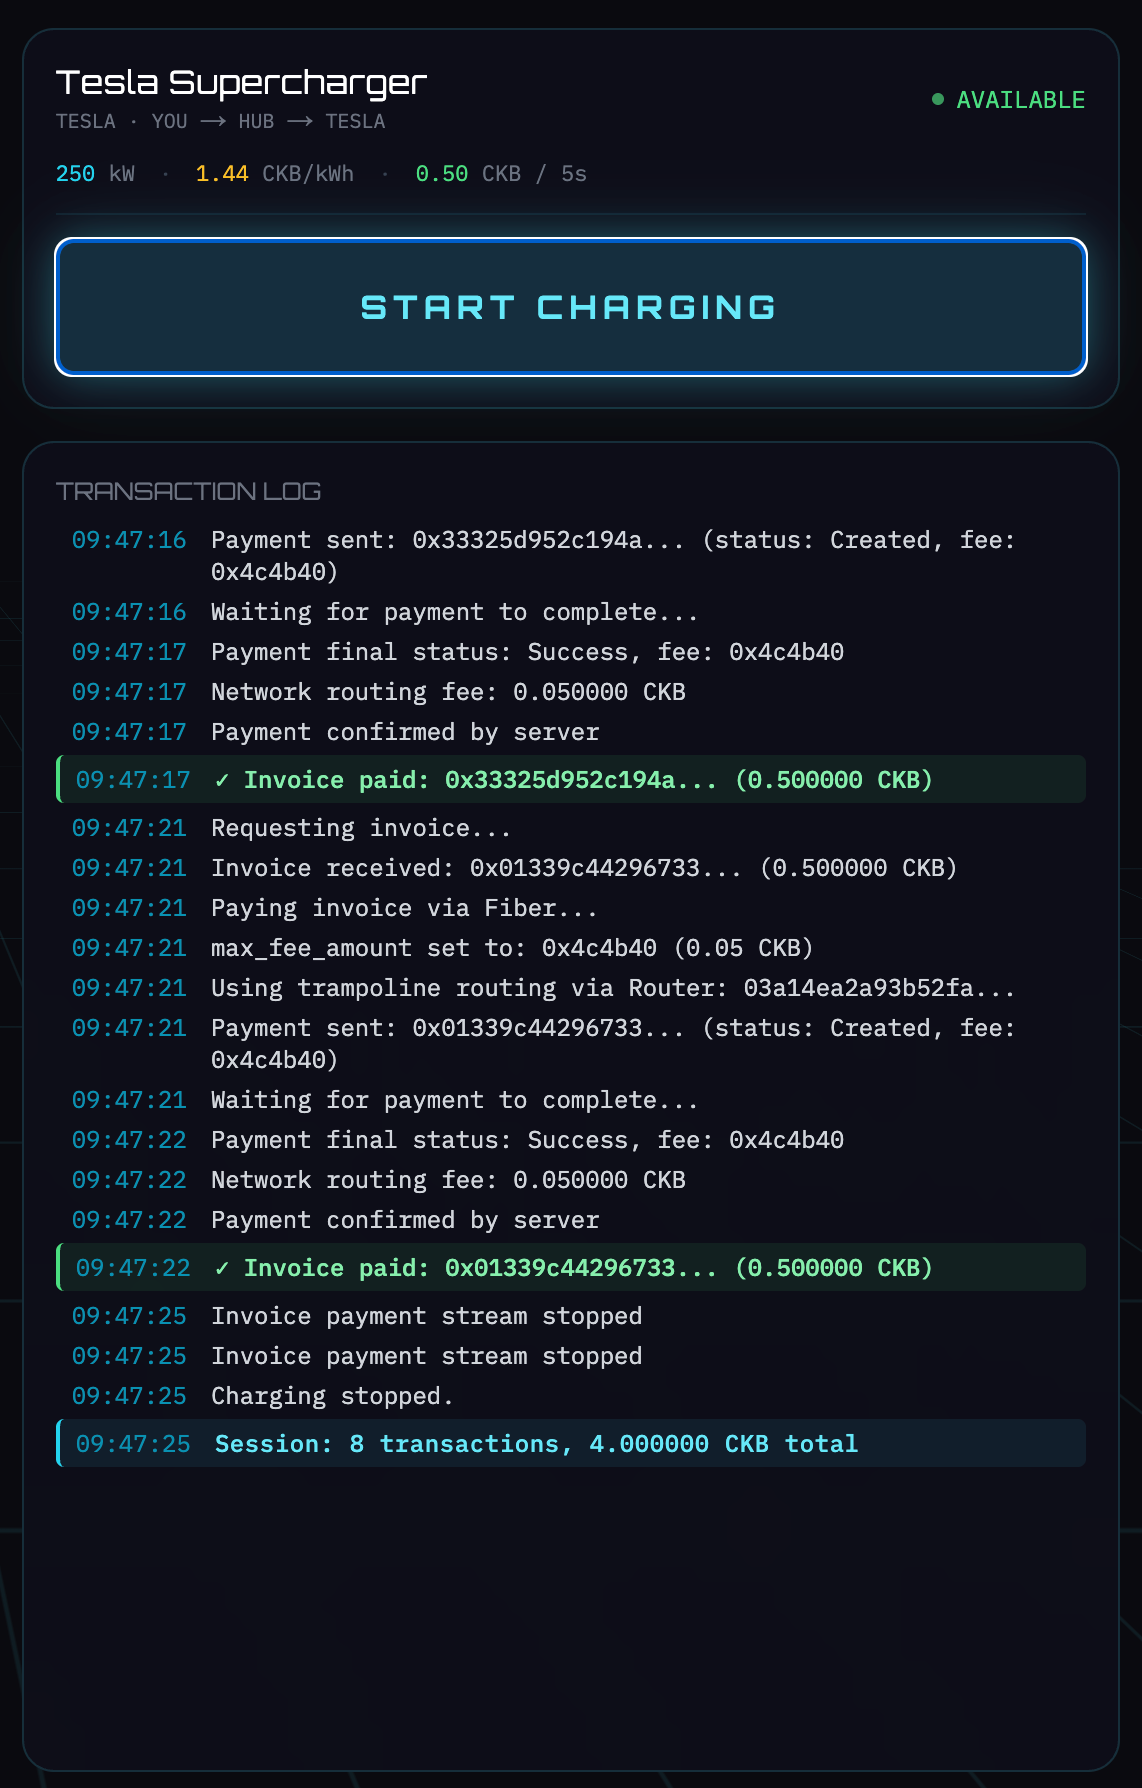Click the 09:47:17 Network routing fee entry
Image resolution: width=1142 pixels, height=1788 pixels.
pos(571,692)
